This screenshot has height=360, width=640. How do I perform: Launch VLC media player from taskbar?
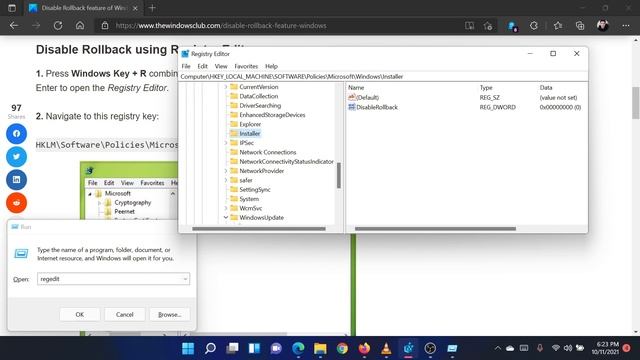(x=386, y=348)
